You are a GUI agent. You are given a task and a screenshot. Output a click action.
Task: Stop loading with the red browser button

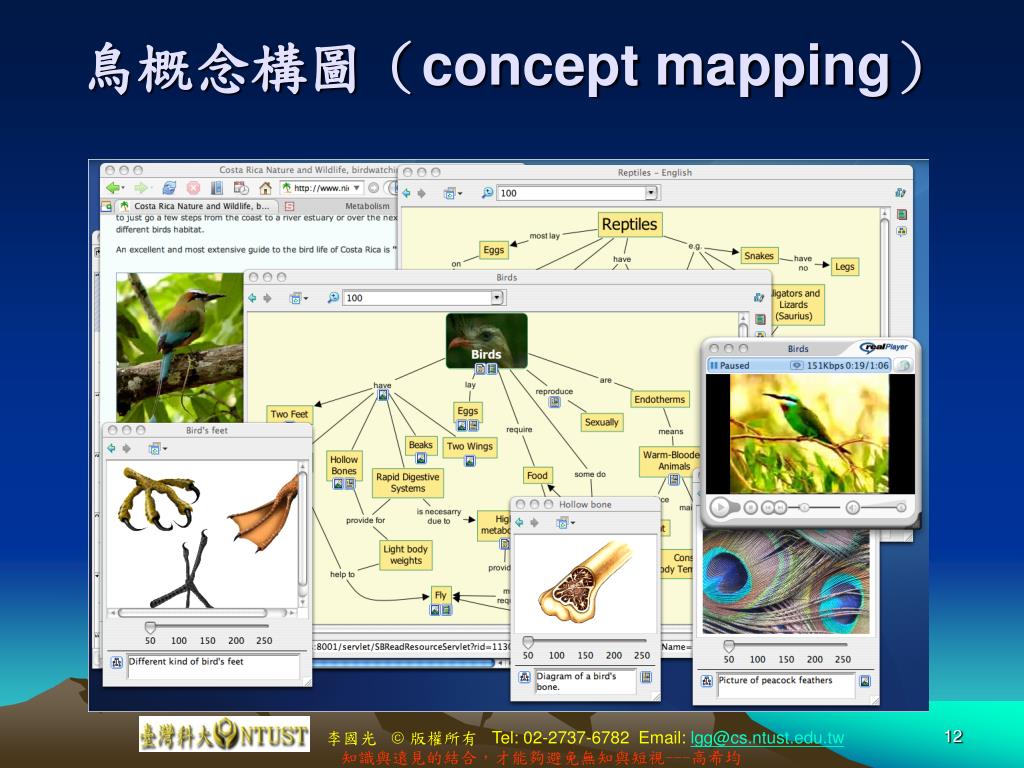[x=193, y=188]
